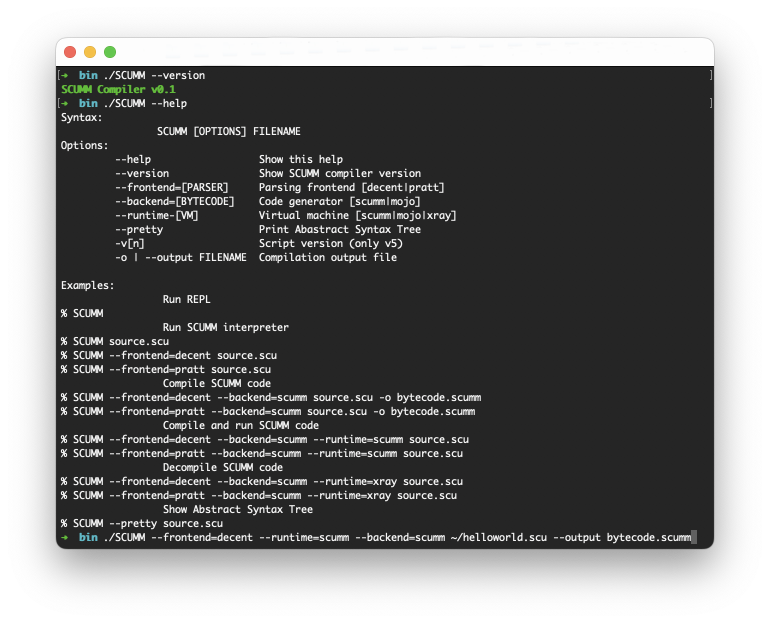770x623 pixels.
Task: Click the 'Syntax:' heading
Action: pos(82,117)
